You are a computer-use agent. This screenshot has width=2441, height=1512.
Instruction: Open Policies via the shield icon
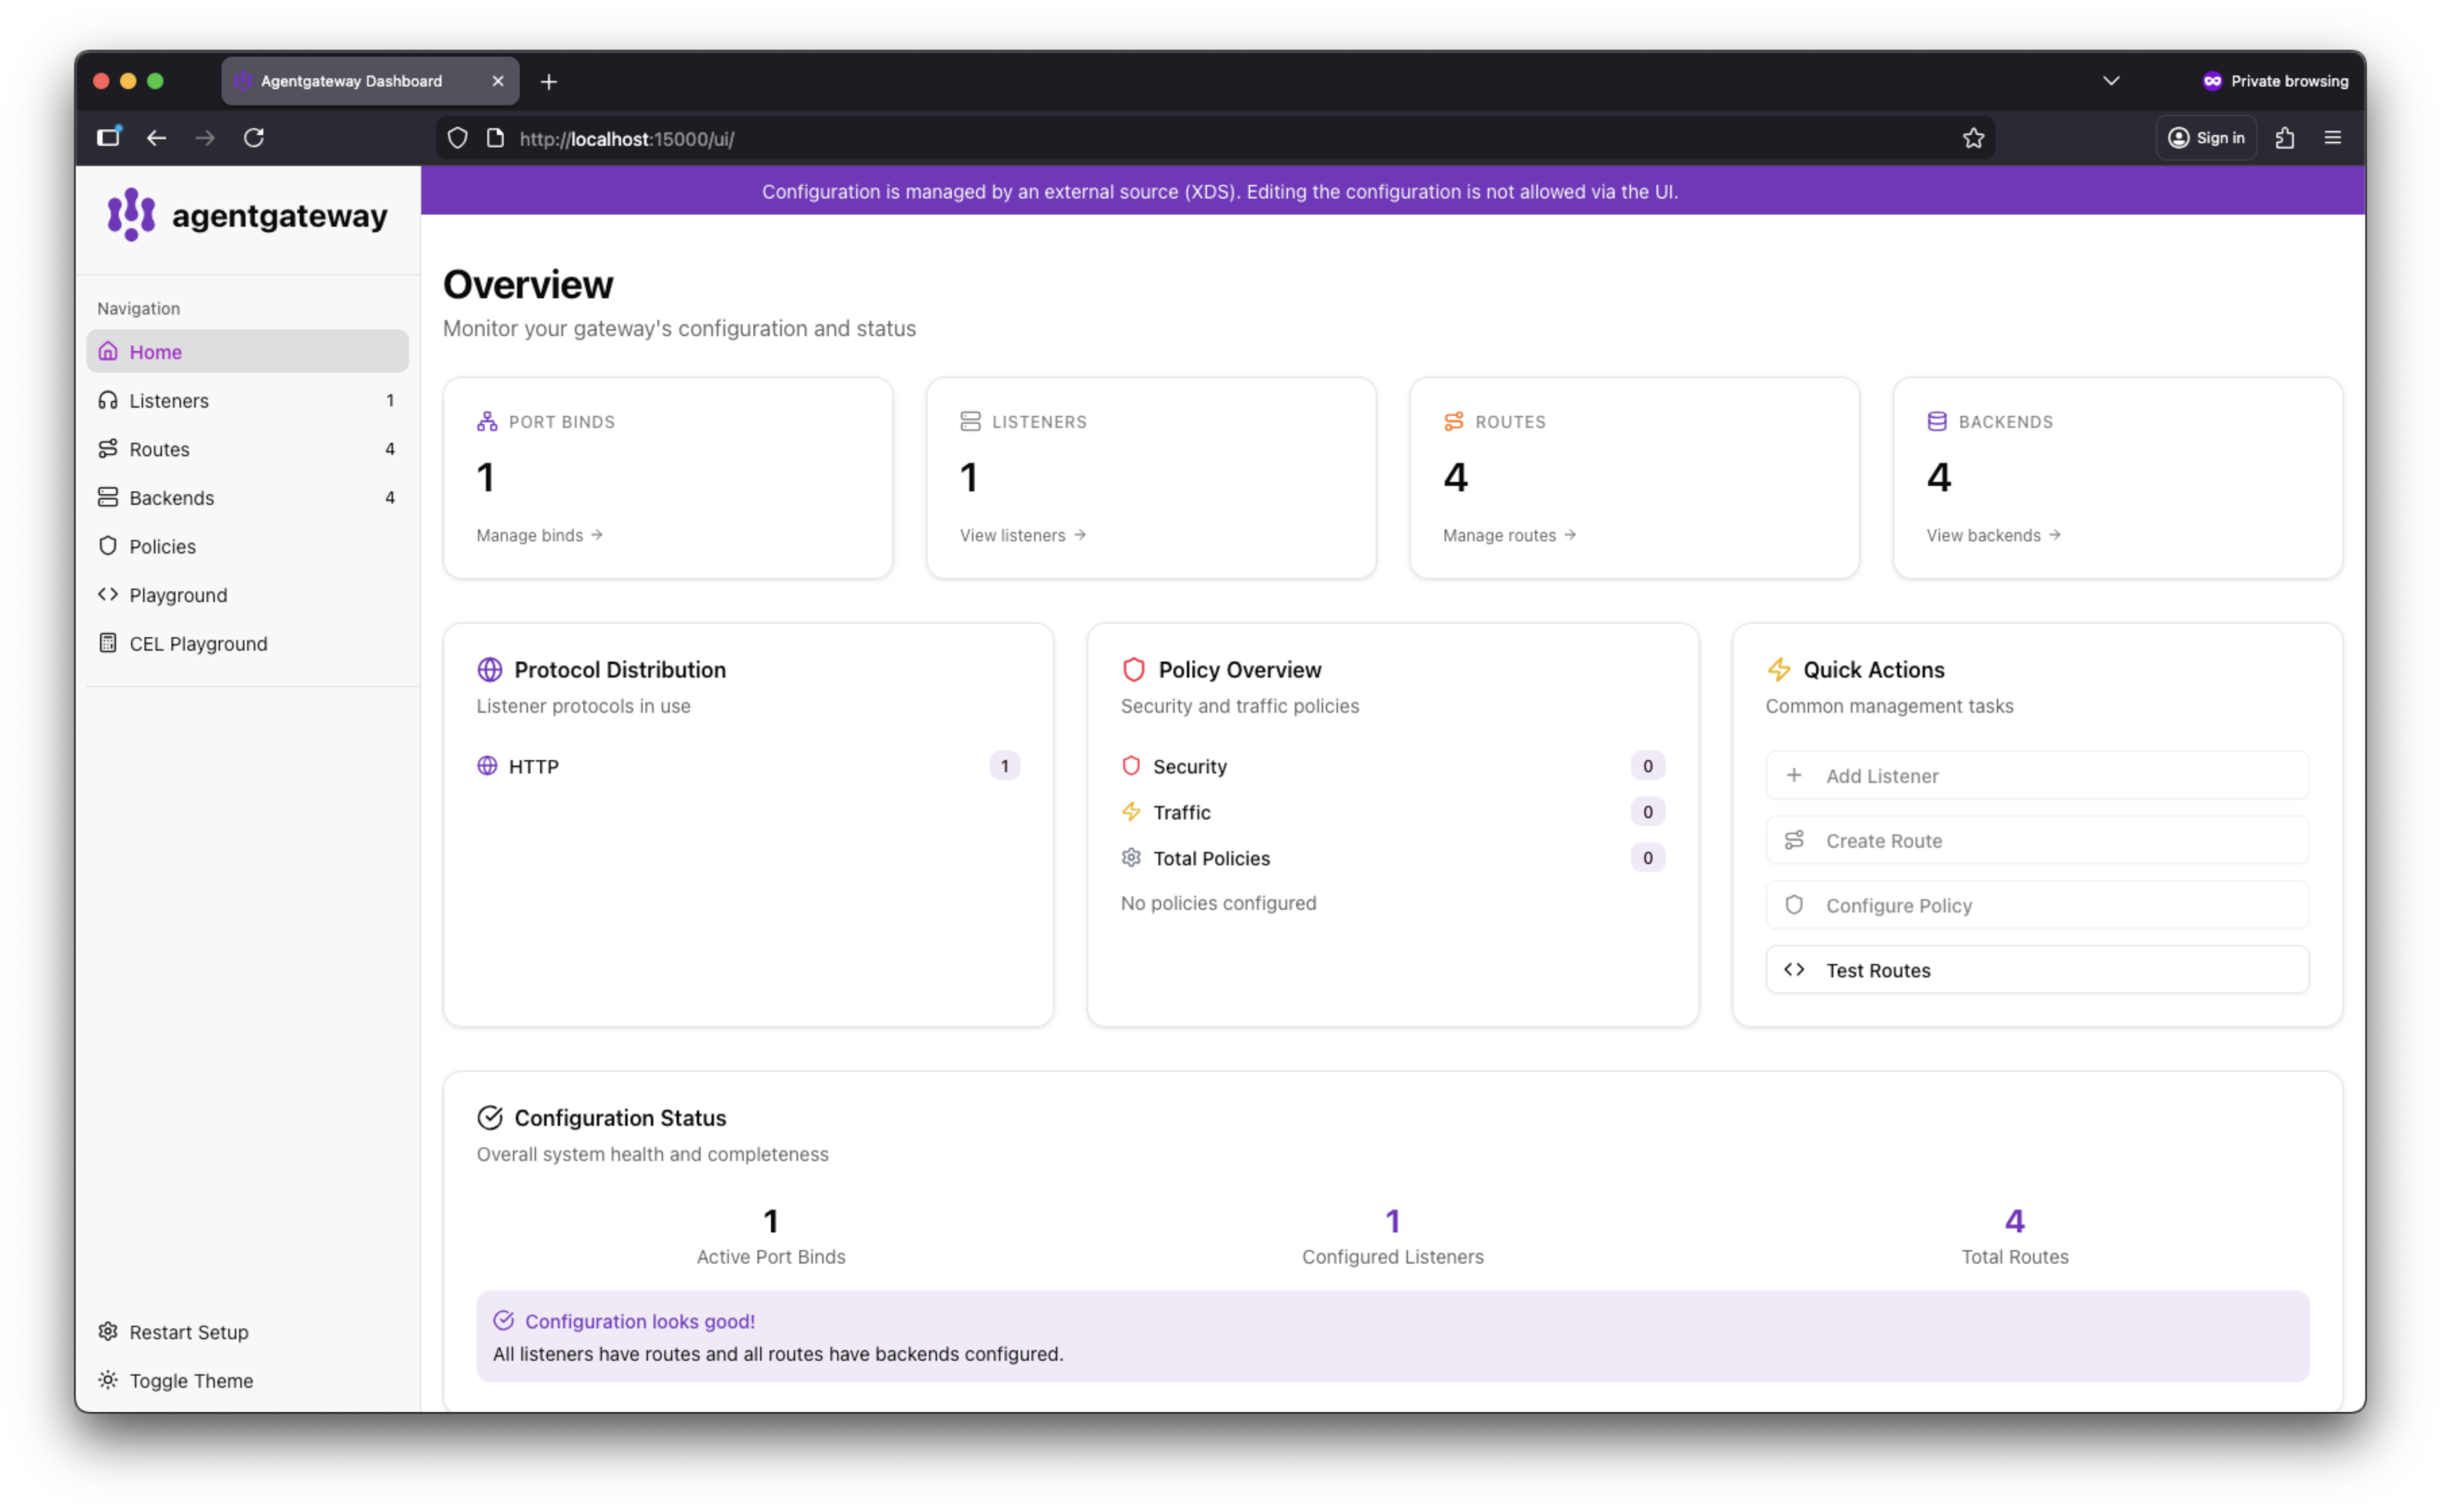(x=108, y=546)
